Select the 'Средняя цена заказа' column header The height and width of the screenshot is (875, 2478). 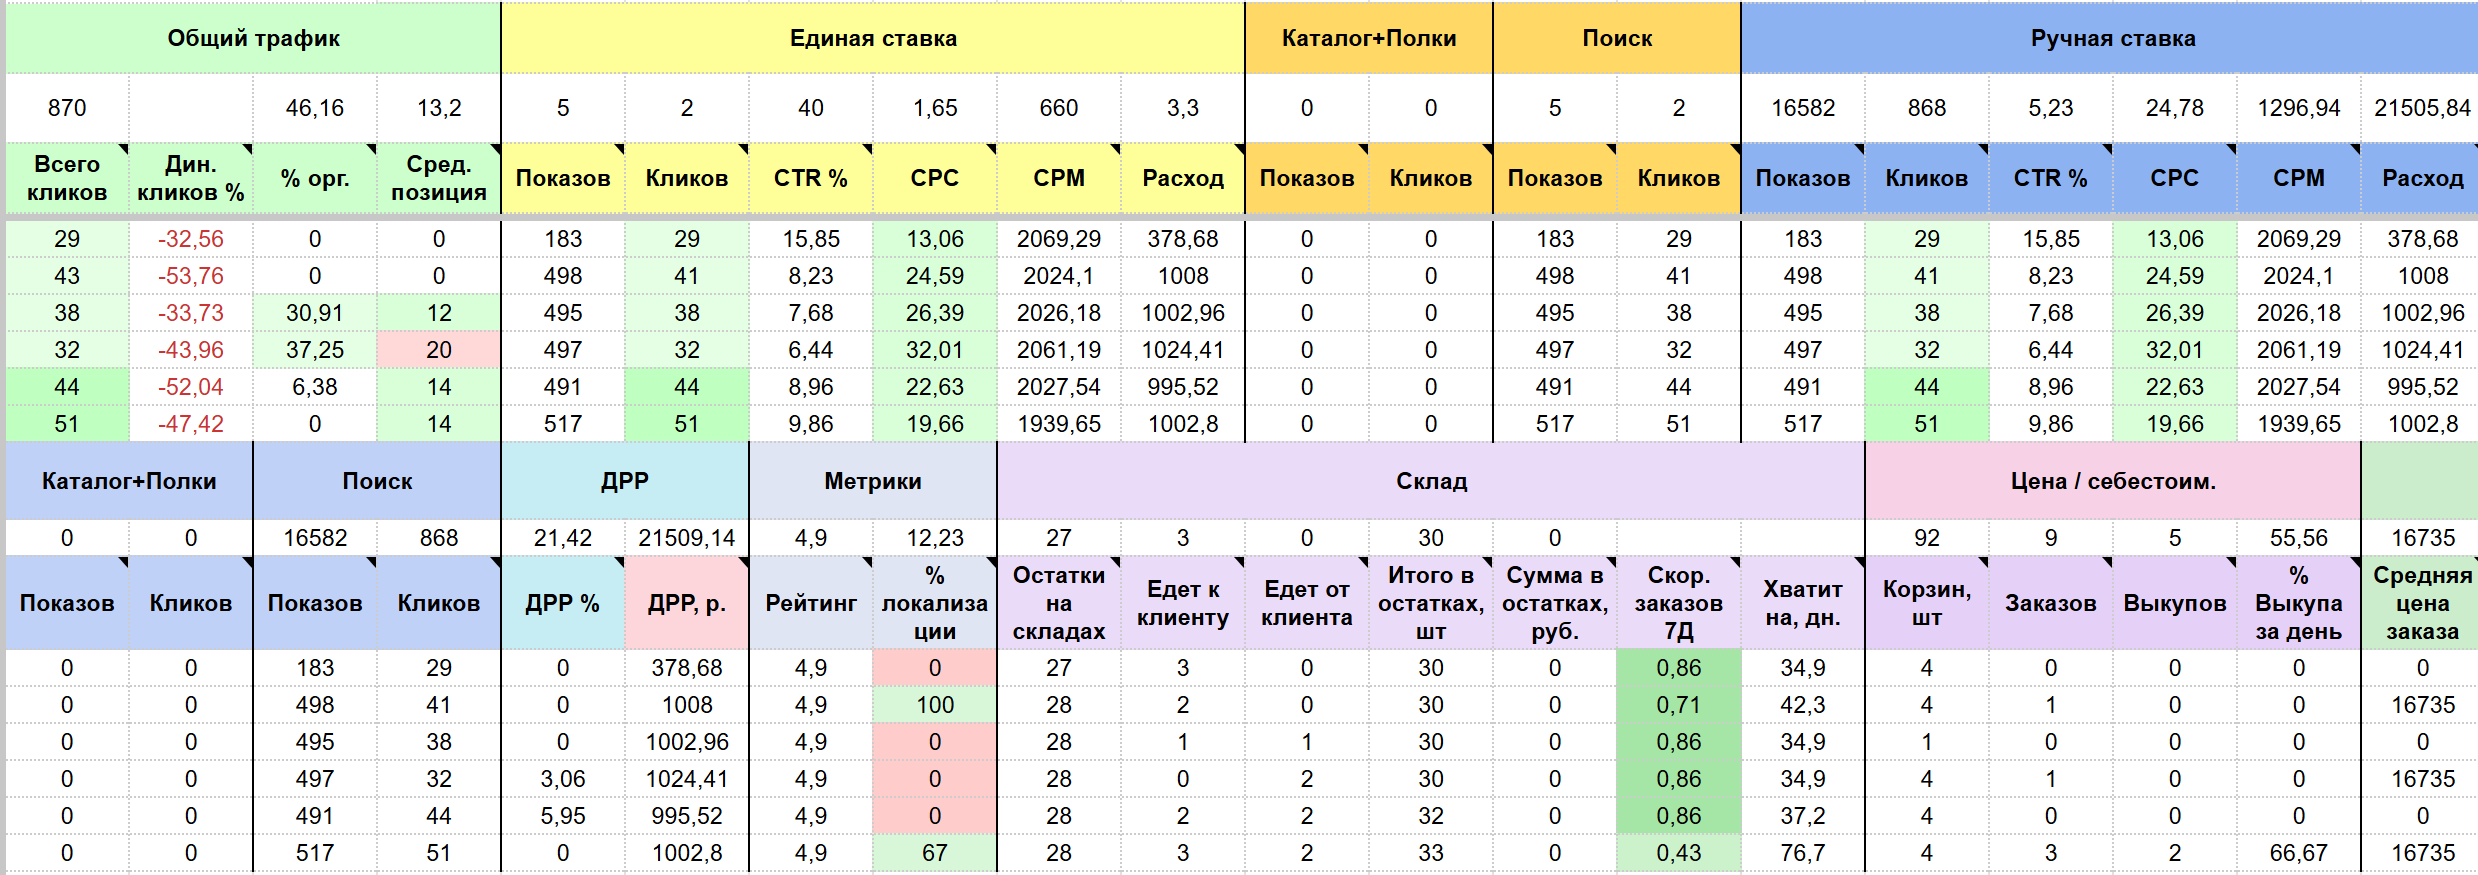click(2422, 603)
